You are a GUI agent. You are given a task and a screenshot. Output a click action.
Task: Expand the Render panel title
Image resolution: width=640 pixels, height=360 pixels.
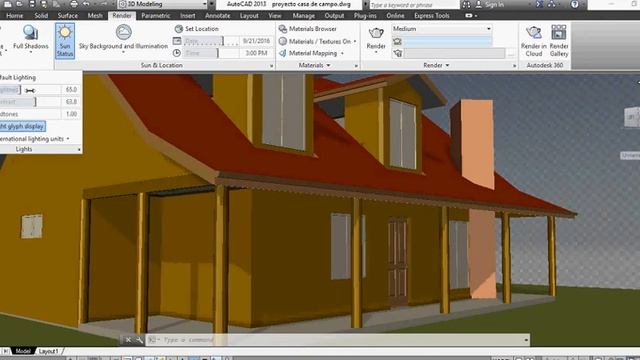tap(436, 65)
